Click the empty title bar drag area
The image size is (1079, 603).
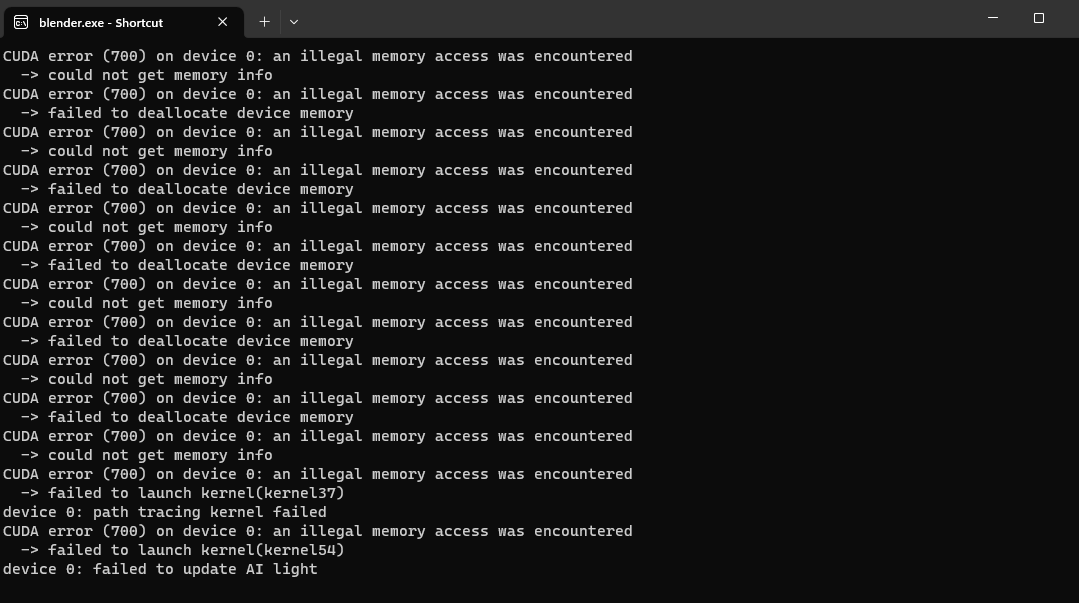[640, 20]
